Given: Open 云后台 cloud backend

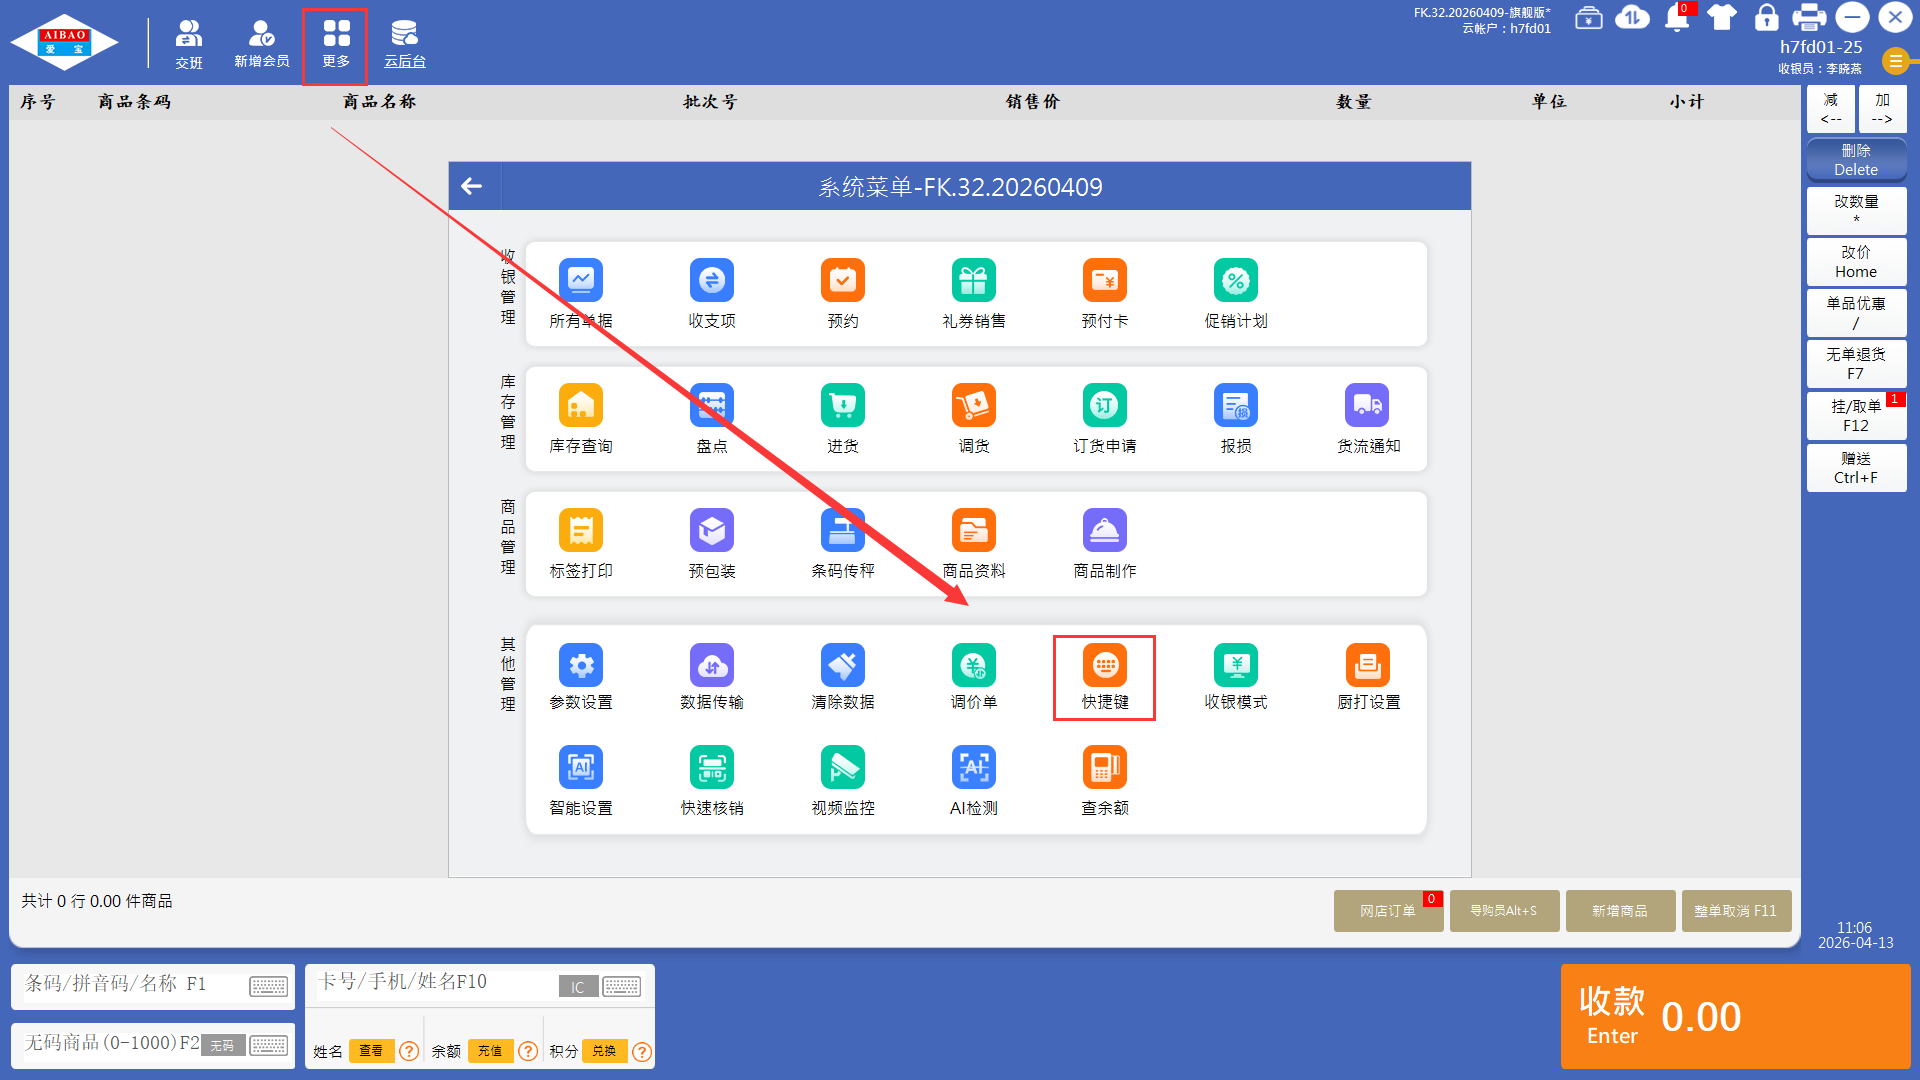Looking at the screenshot, I should (405, 45).
